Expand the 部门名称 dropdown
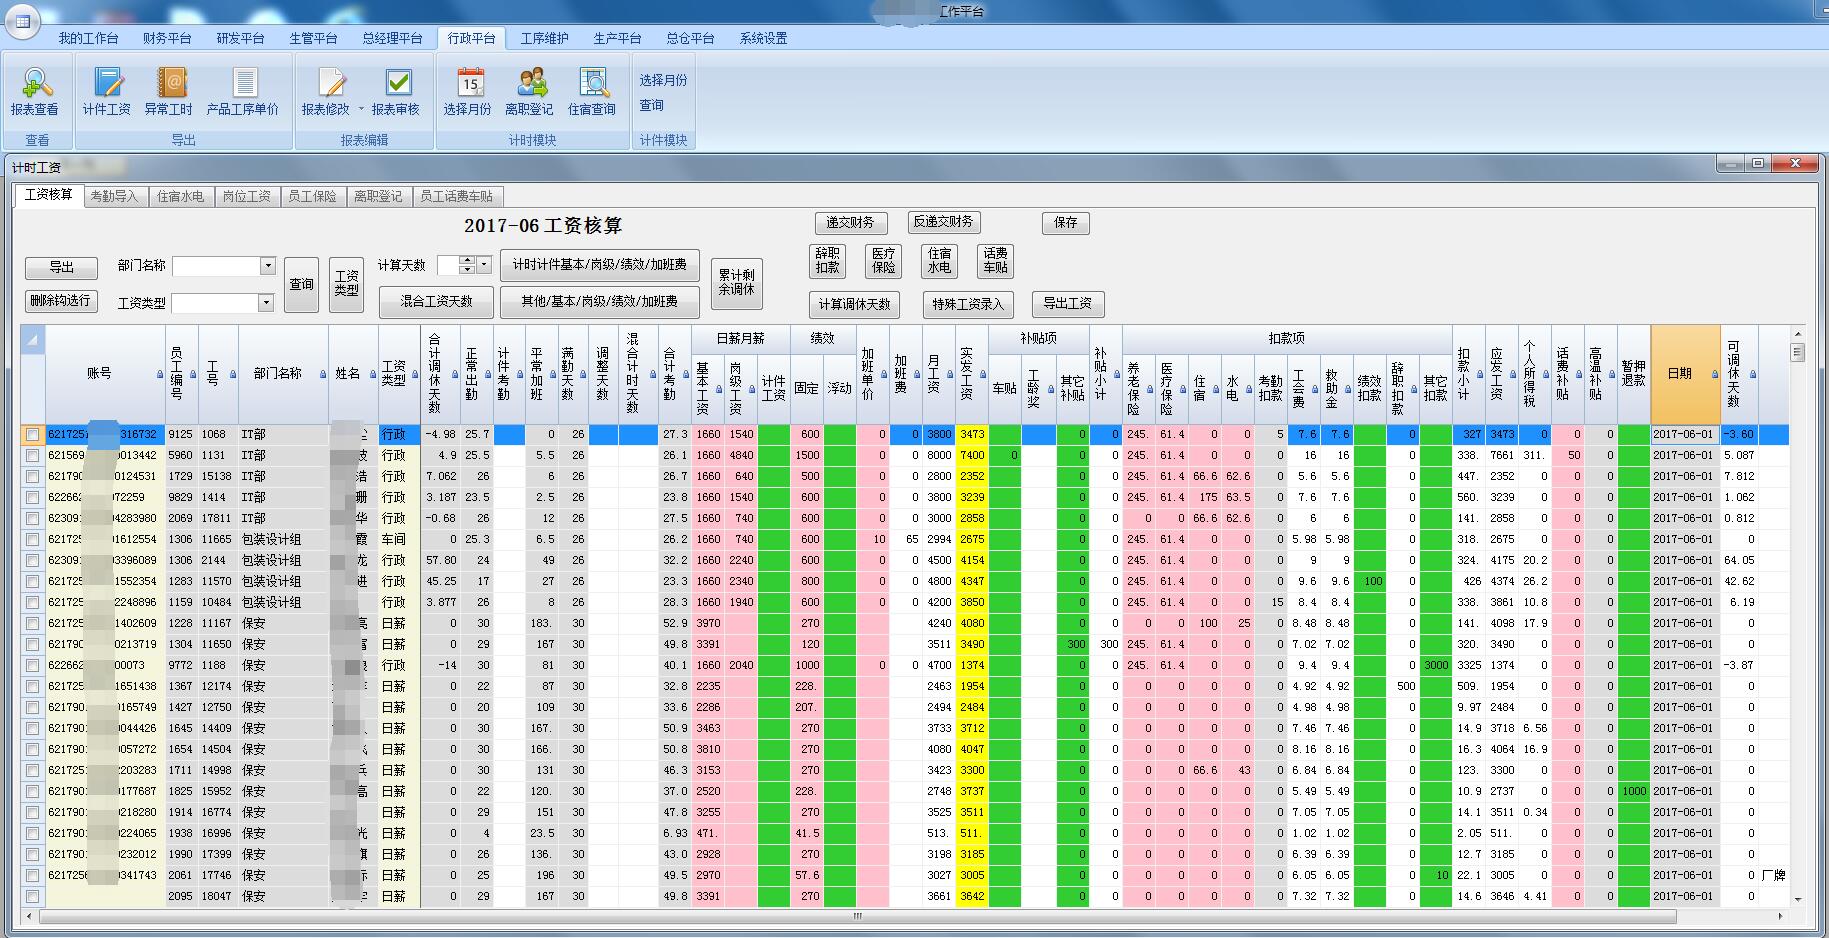 pyautogui.click(x=267, y=266)
